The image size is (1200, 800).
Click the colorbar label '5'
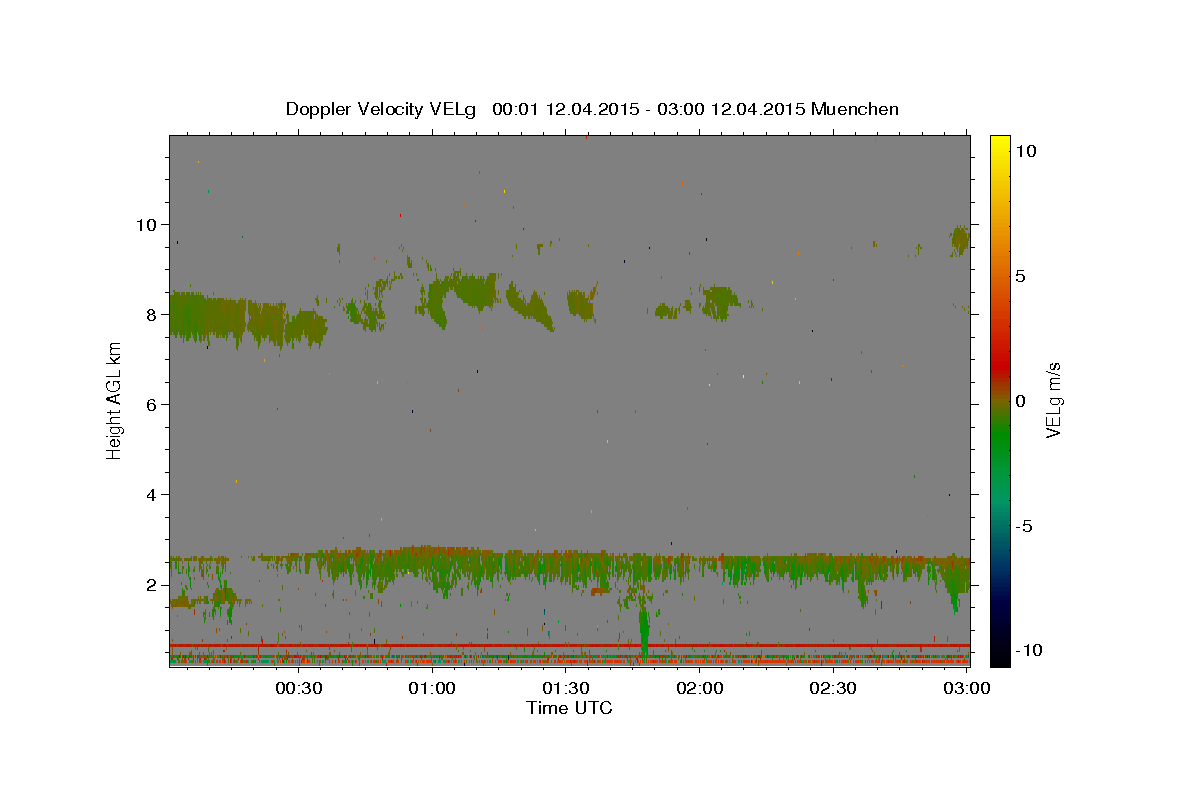(1019, 276)
